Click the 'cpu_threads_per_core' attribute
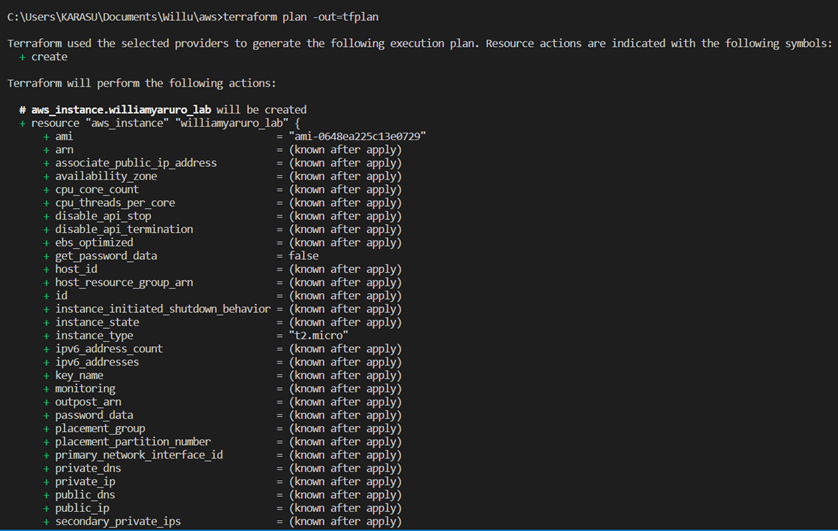Screen dimensions: 838x531 (x=115, y=203)
